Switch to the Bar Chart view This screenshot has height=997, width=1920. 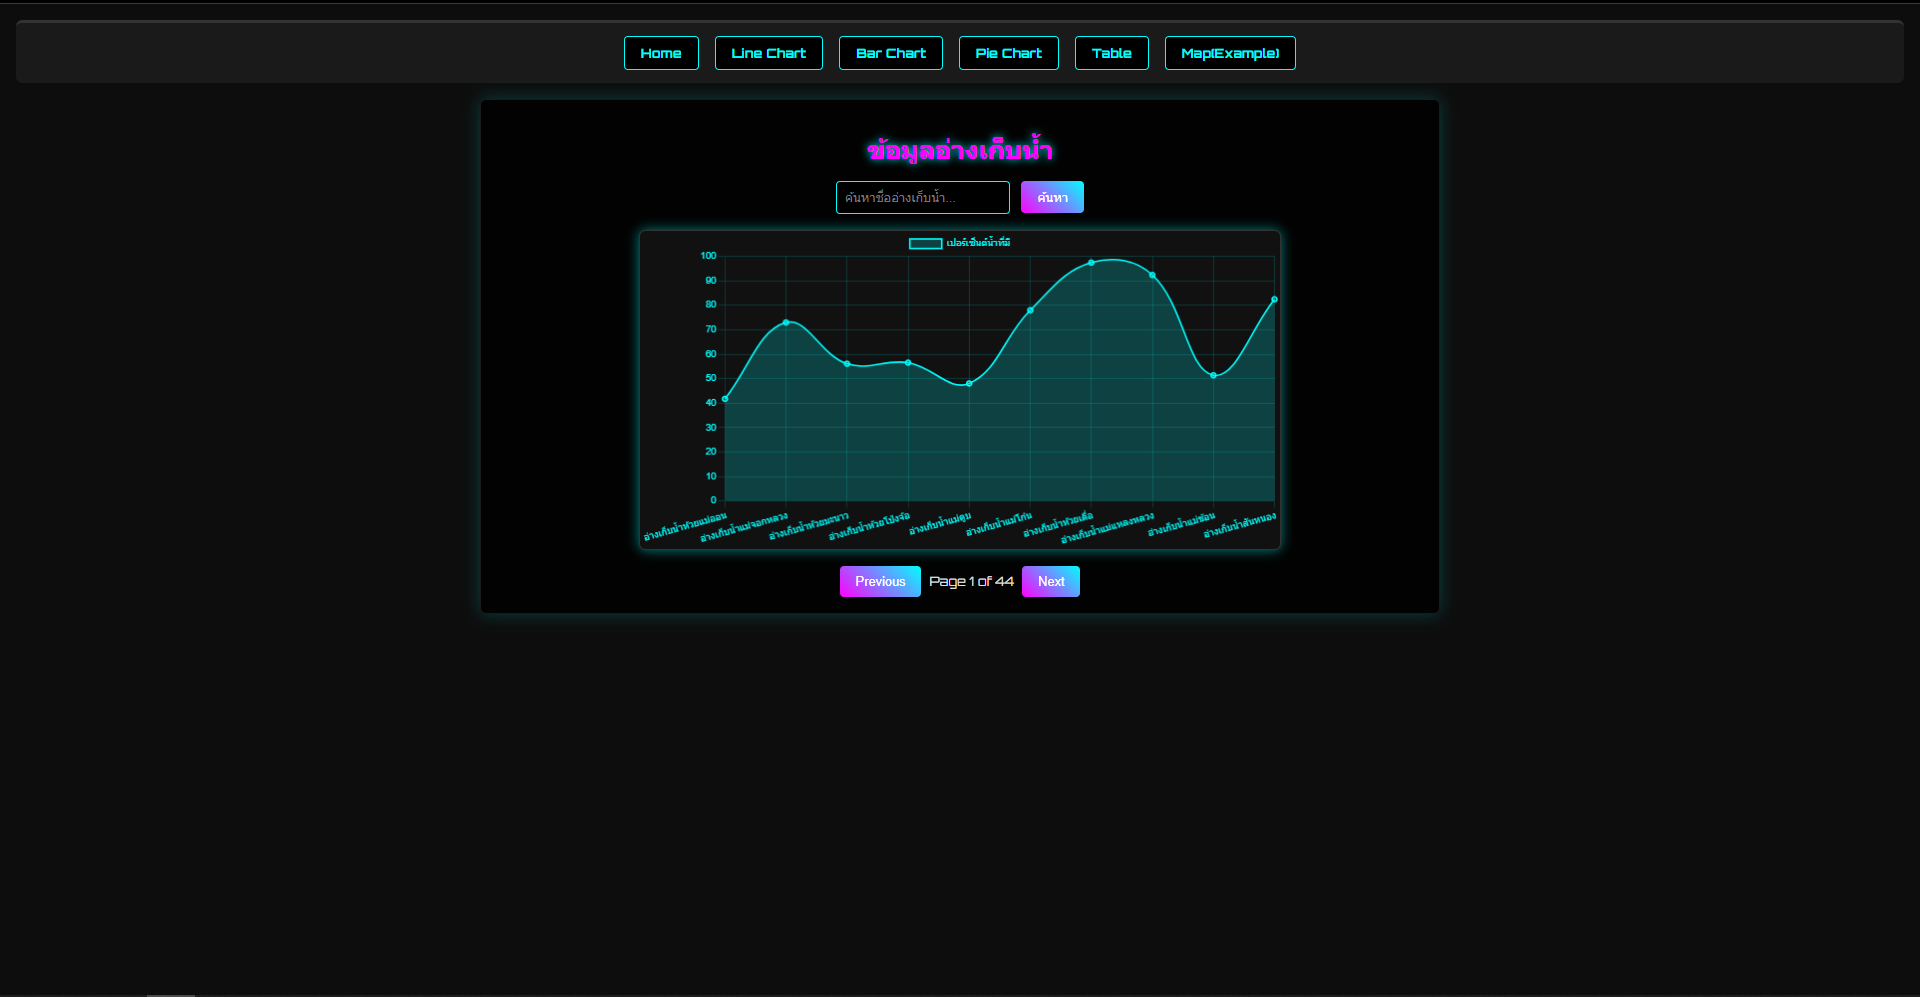890,52
